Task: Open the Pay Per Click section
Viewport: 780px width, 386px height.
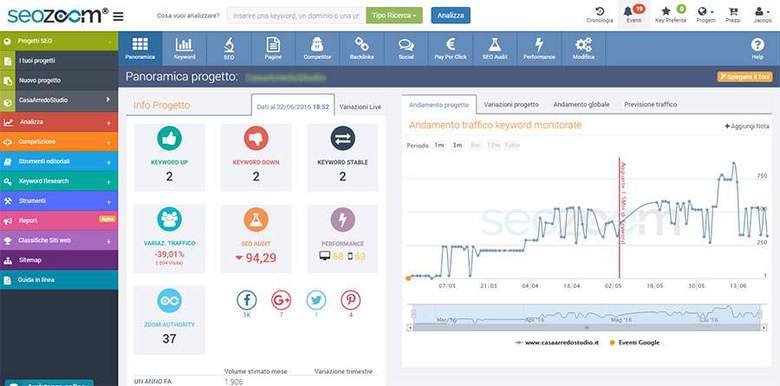Action: pos(450,48)
